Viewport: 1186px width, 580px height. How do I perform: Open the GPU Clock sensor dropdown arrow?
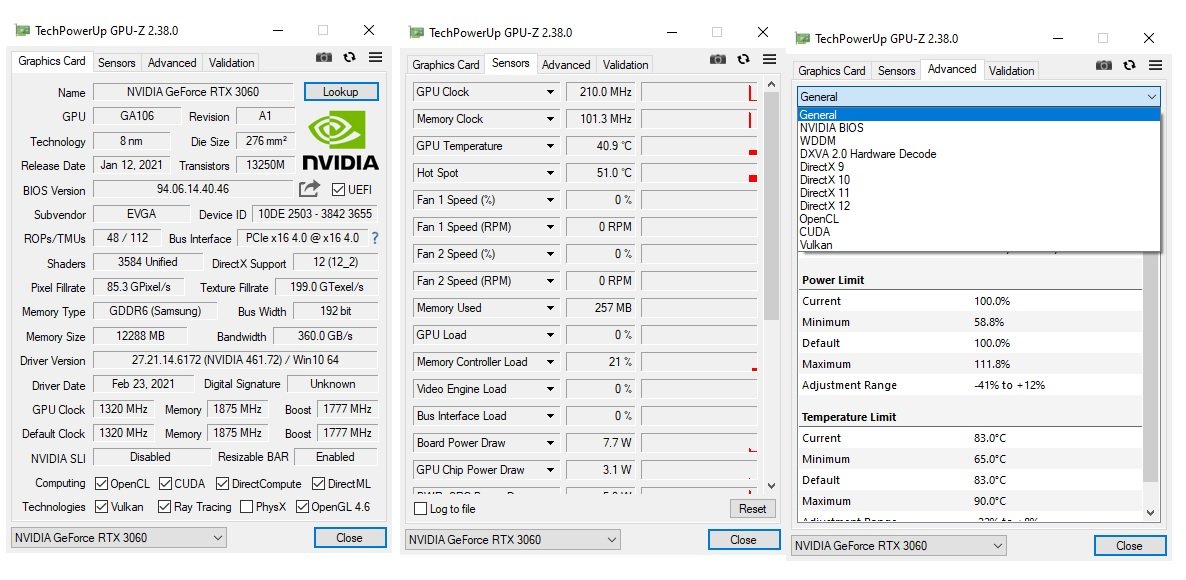tap(551, 92)
